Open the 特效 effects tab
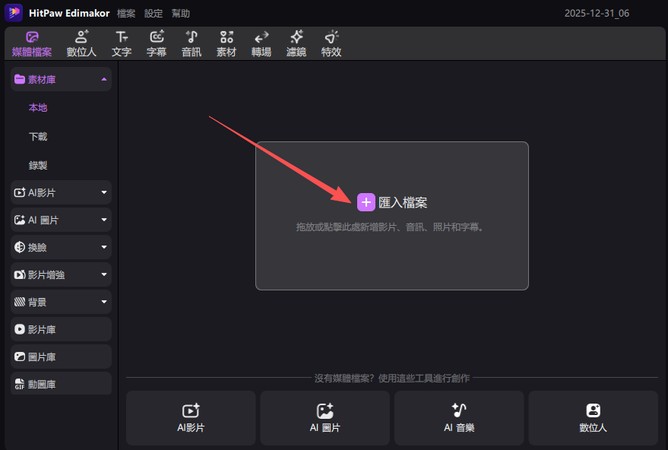668x450 pixels. 331,44
